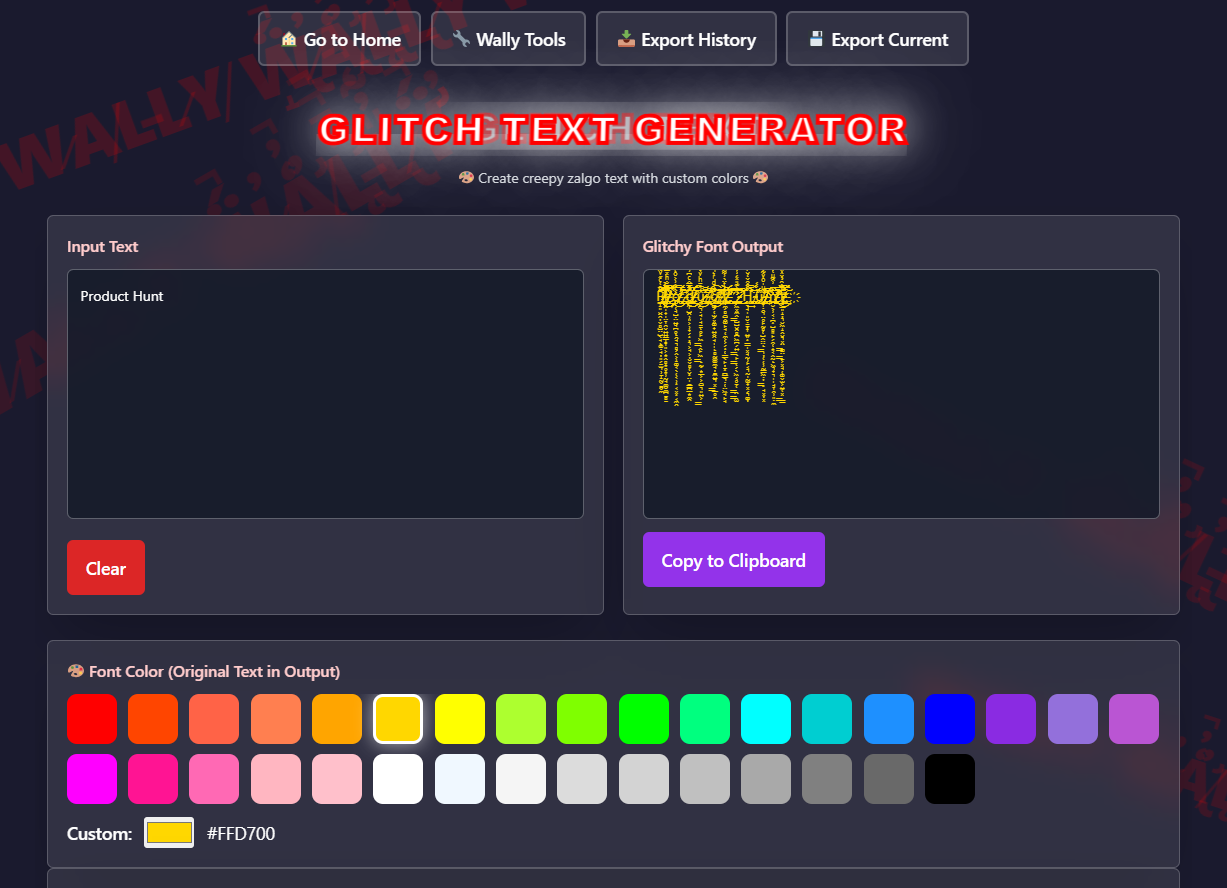Choose the deep pink swatch
The width and height of the screenshot is (1227, 888).
[x=153, y=779]
